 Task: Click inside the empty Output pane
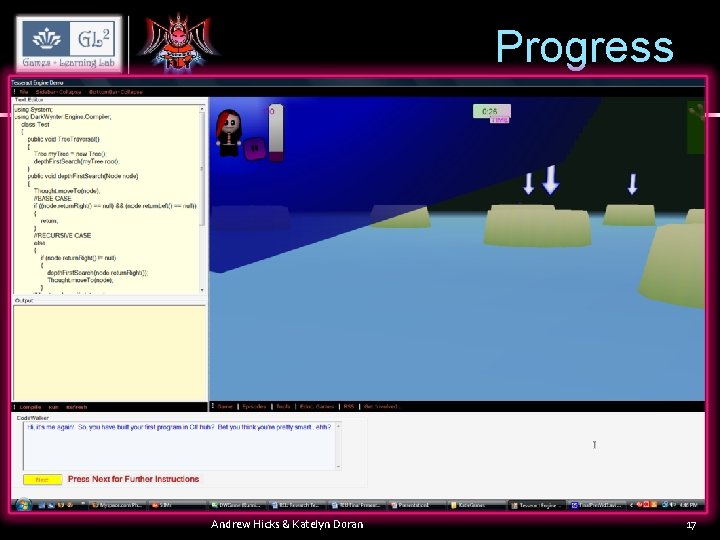click(109, 353)
